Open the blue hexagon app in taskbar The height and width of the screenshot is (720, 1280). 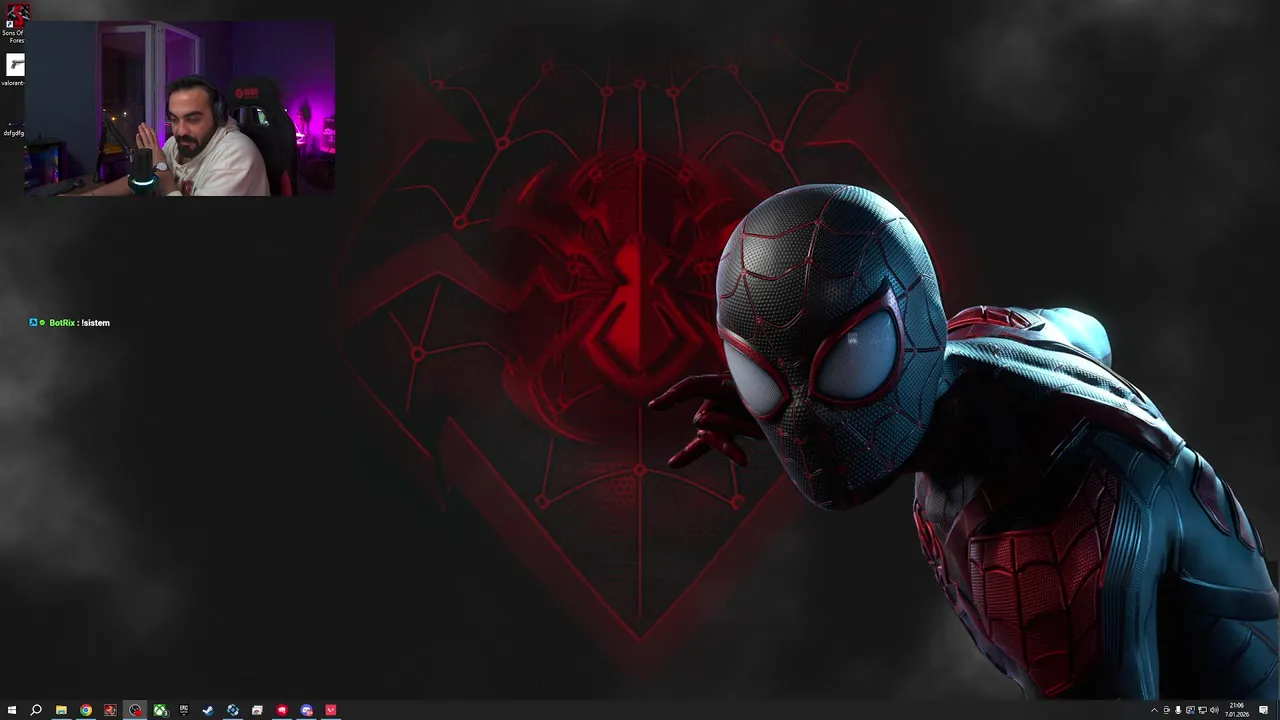[x=233, y=710]
